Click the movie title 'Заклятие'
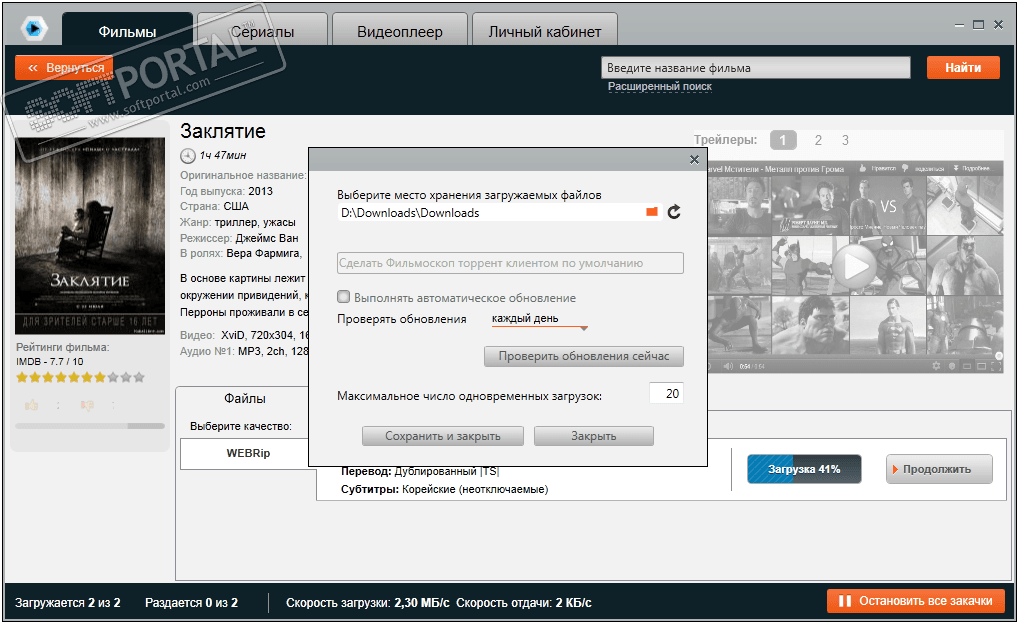1019x624 pixels. tap(223, 131)
